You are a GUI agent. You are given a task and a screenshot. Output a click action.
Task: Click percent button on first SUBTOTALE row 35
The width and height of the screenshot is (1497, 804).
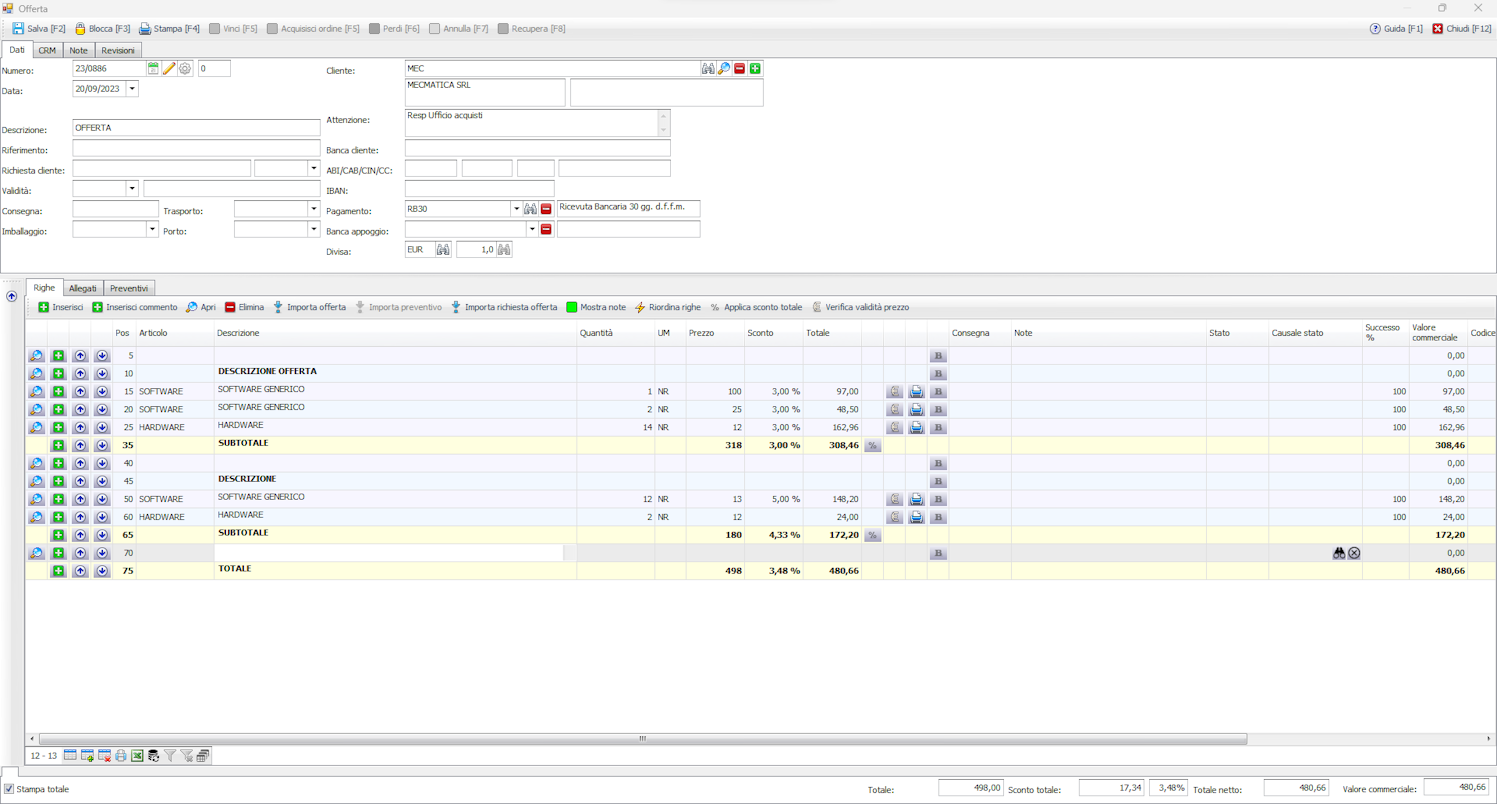click(872, 446)
